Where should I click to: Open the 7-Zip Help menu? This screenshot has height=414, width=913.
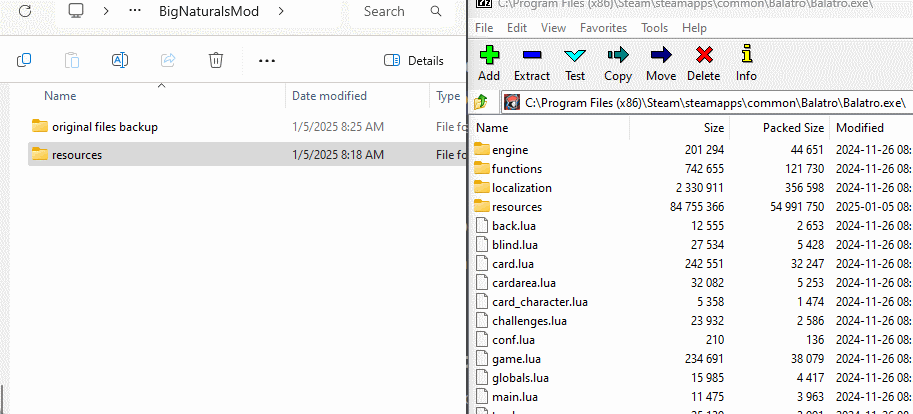[694, 27]
